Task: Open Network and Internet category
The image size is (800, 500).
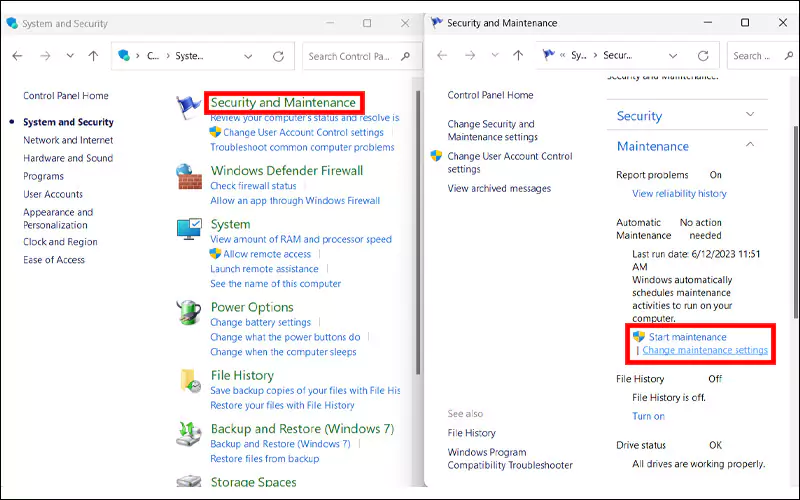Action: (68, 140)
